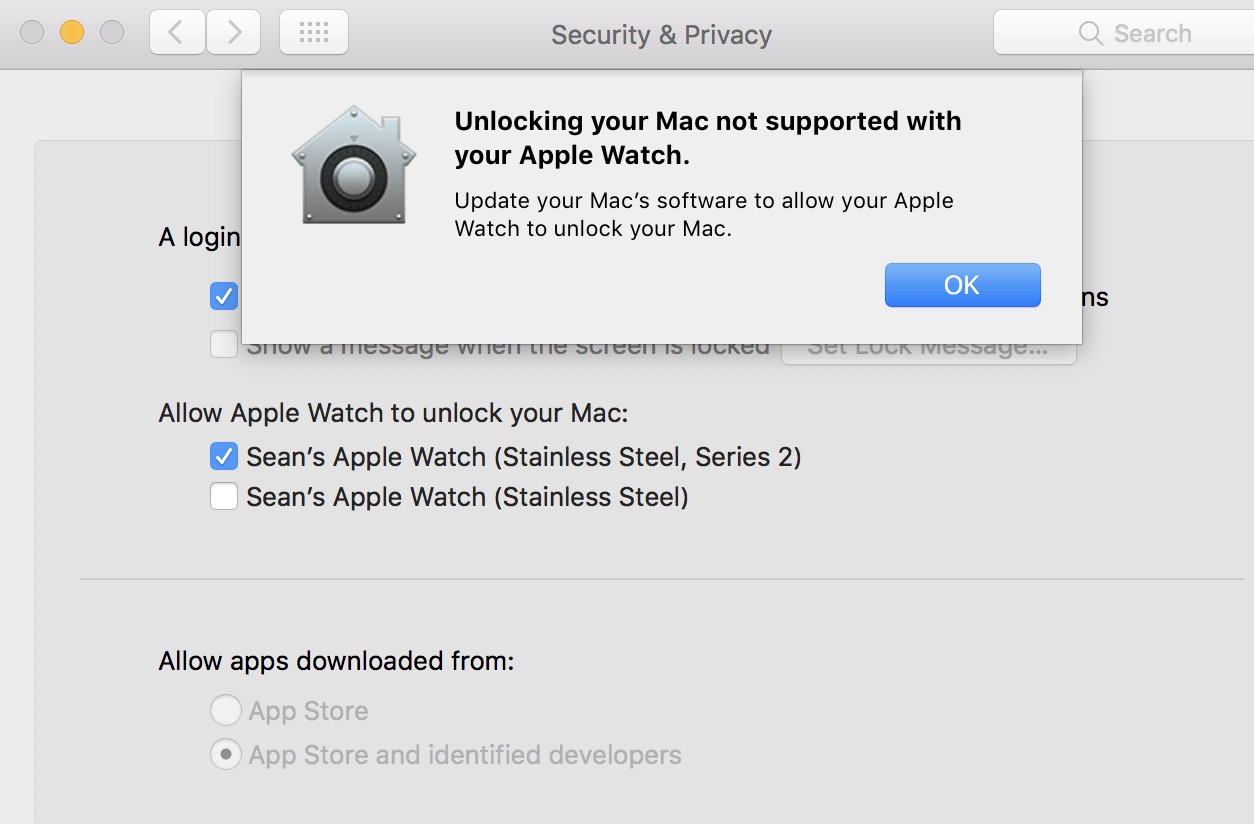Check Sean's Apple Watch (Stainless Steel)
The height and width of the screenshot is (824, 1254).
pyautogui.click(x=224, y=497)
